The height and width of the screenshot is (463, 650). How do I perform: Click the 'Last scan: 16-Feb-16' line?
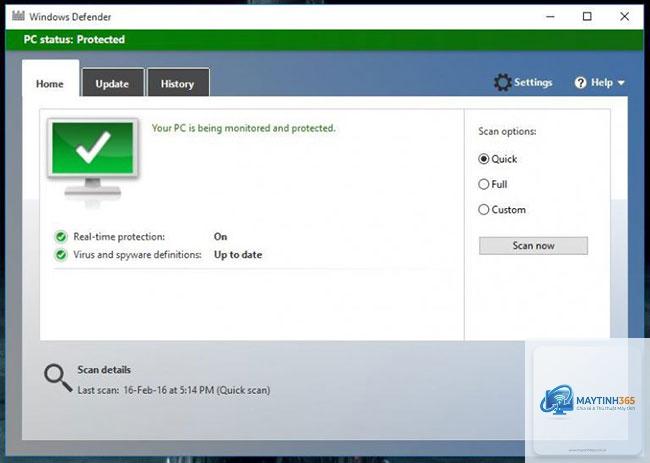[174, 390]
